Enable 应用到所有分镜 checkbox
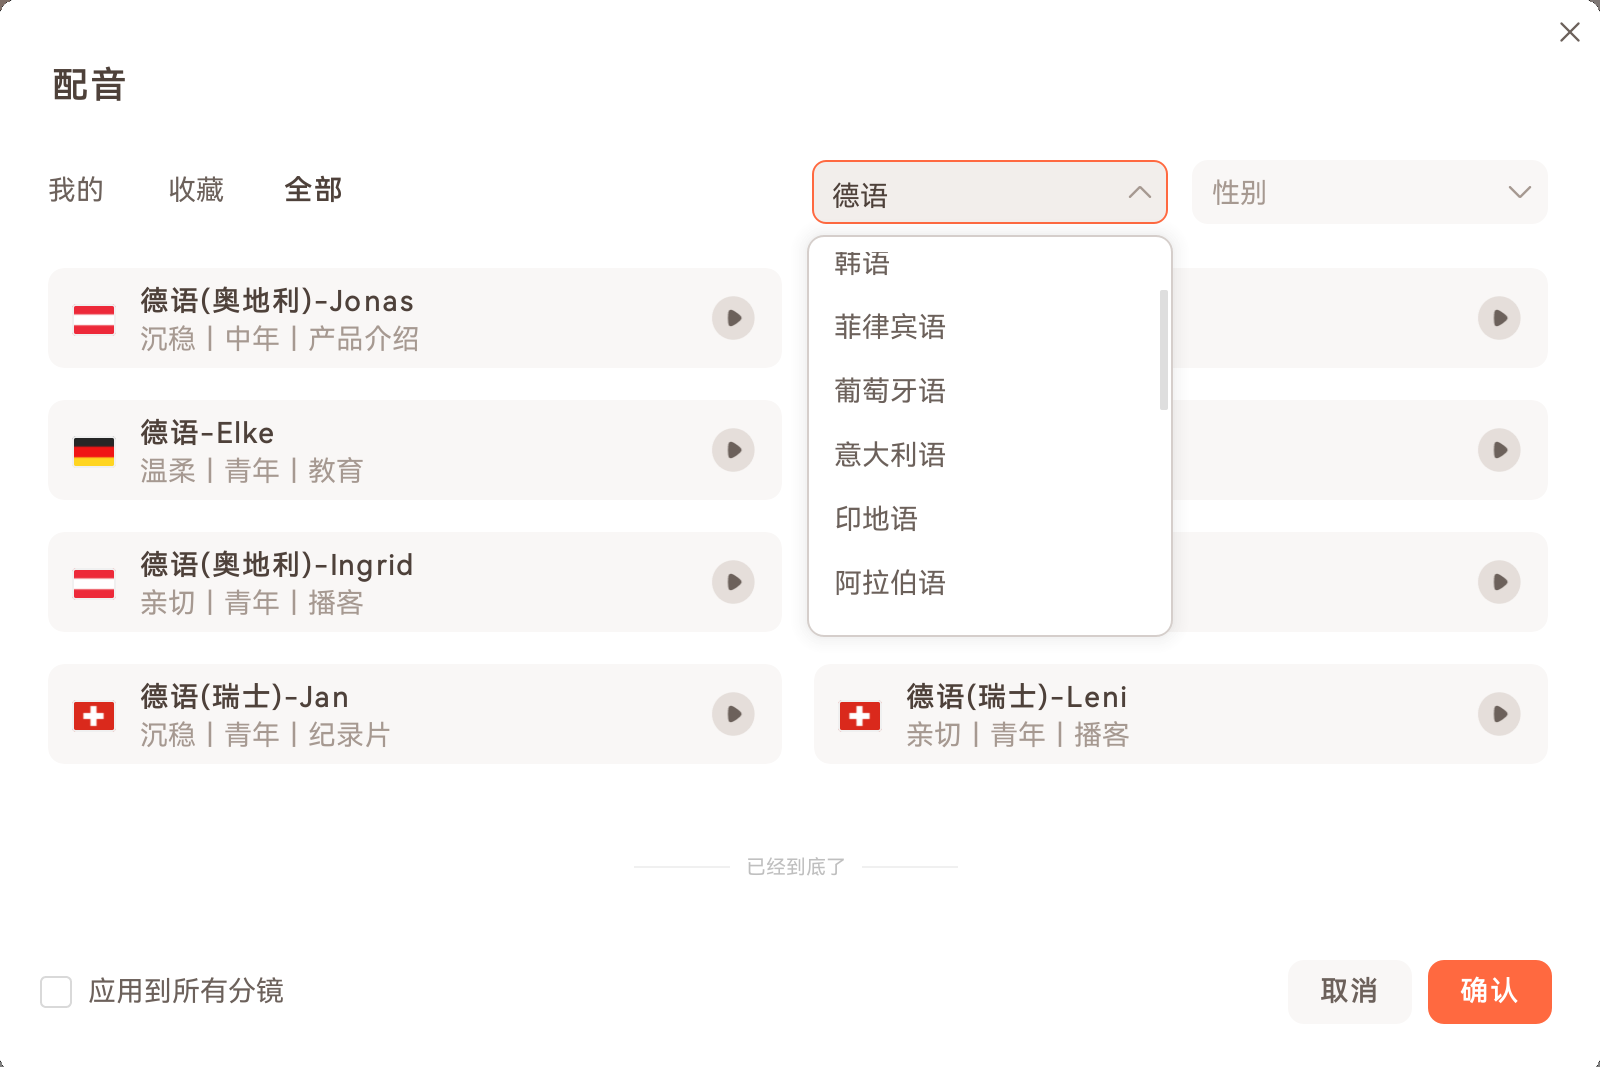This screenshot has width=1600, height=1067. click(x=56, y=992)
